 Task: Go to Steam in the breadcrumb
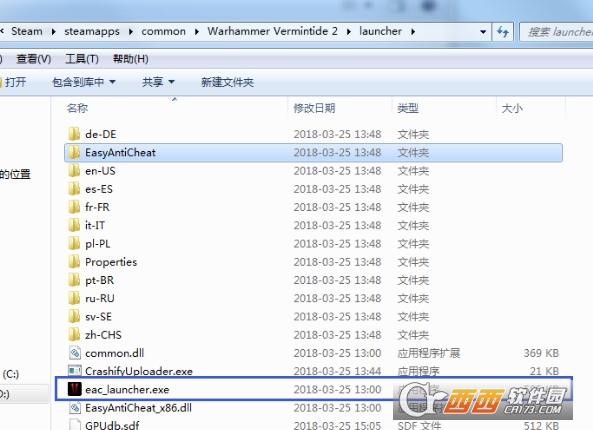(x=26, y=31)
